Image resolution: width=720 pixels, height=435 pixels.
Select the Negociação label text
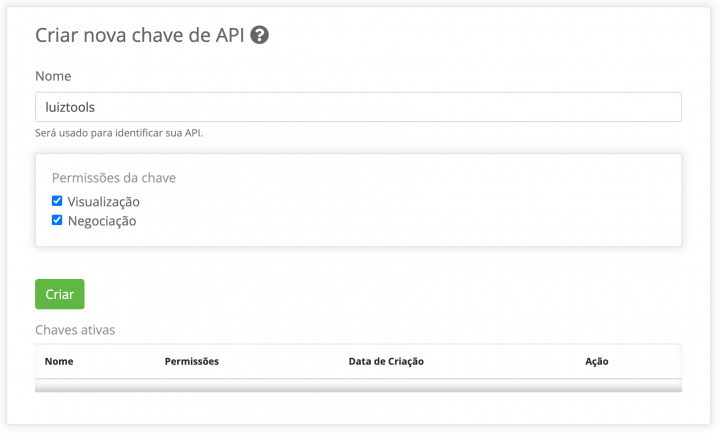[102, 221]
